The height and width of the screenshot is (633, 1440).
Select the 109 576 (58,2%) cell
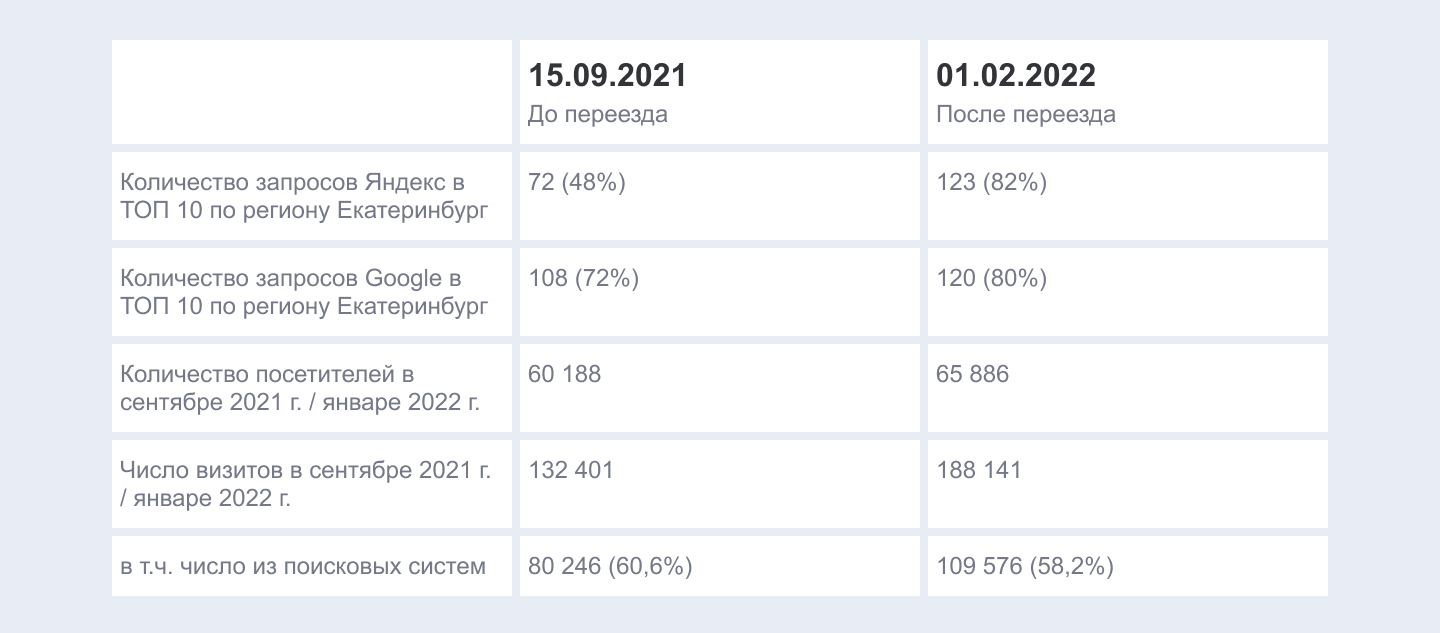coord(1025,567)
